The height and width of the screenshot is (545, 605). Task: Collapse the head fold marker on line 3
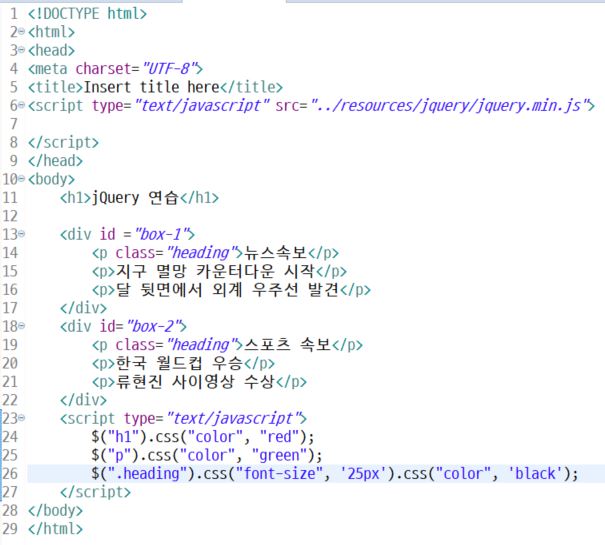(x=22, y=50)
